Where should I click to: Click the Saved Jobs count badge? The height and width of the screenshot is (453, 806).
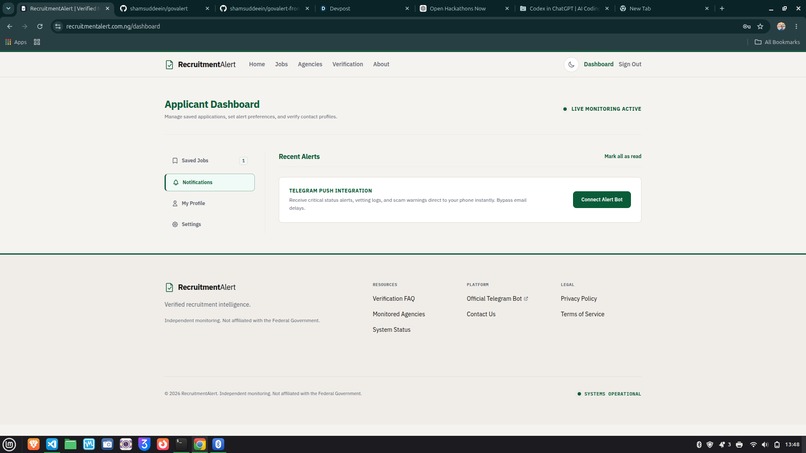[243, 160]
